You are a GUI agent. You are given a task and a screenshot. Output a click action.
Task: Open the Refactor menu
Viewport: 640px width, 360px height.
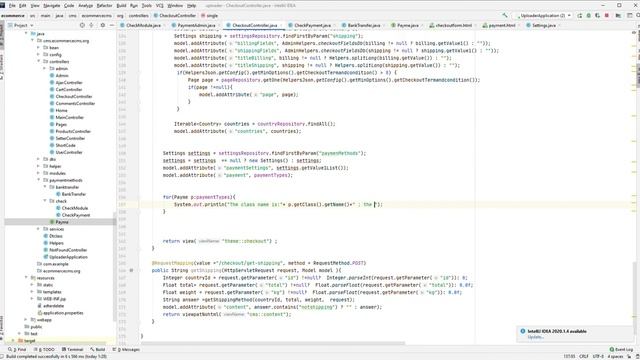104,6
